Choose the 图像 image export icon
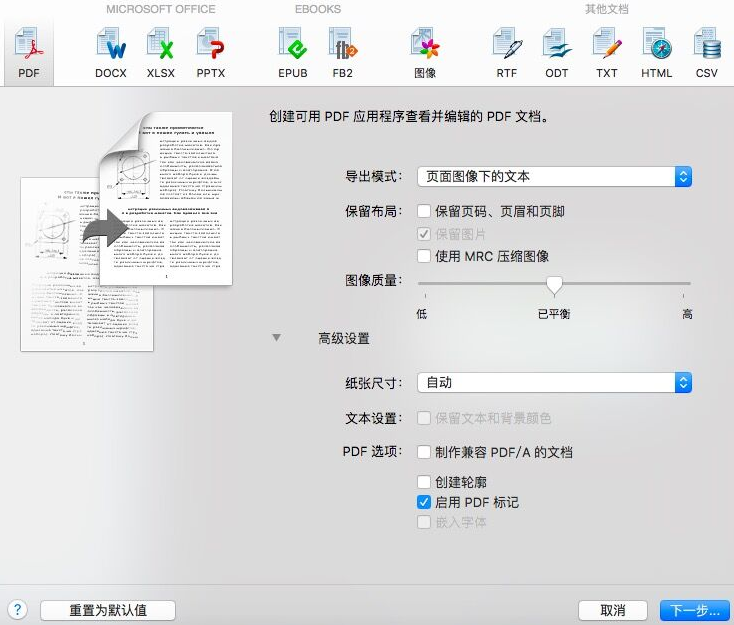 [x=425, y=53]
